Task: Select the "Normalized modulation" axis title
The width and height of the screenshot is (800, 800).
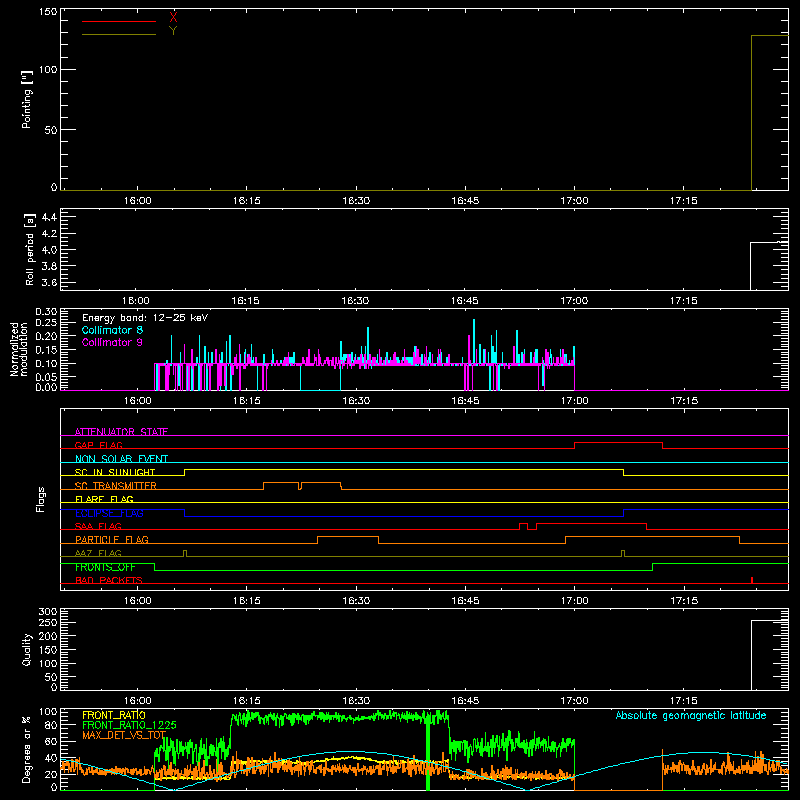Action: coord(19,349)
